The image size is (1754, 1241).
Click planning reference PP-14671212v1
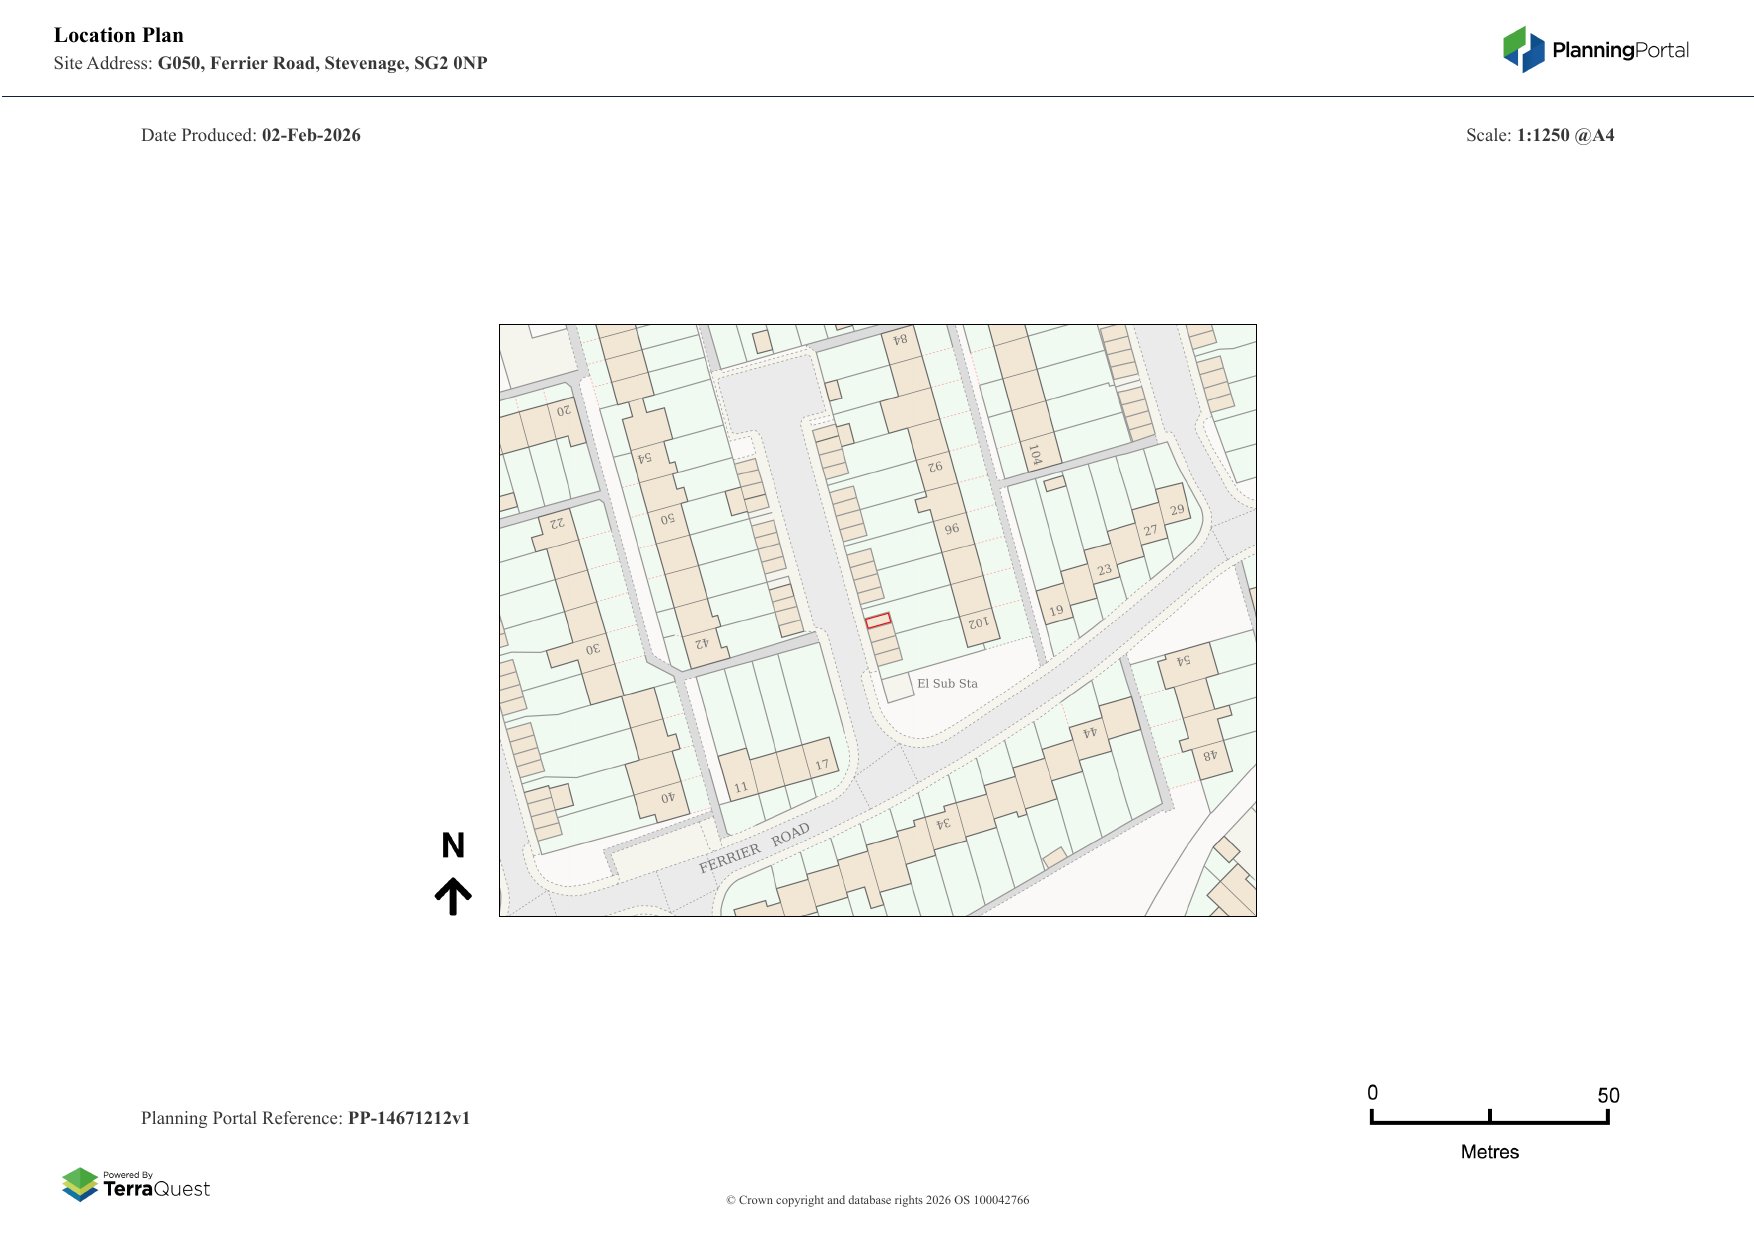point(408,1118)
